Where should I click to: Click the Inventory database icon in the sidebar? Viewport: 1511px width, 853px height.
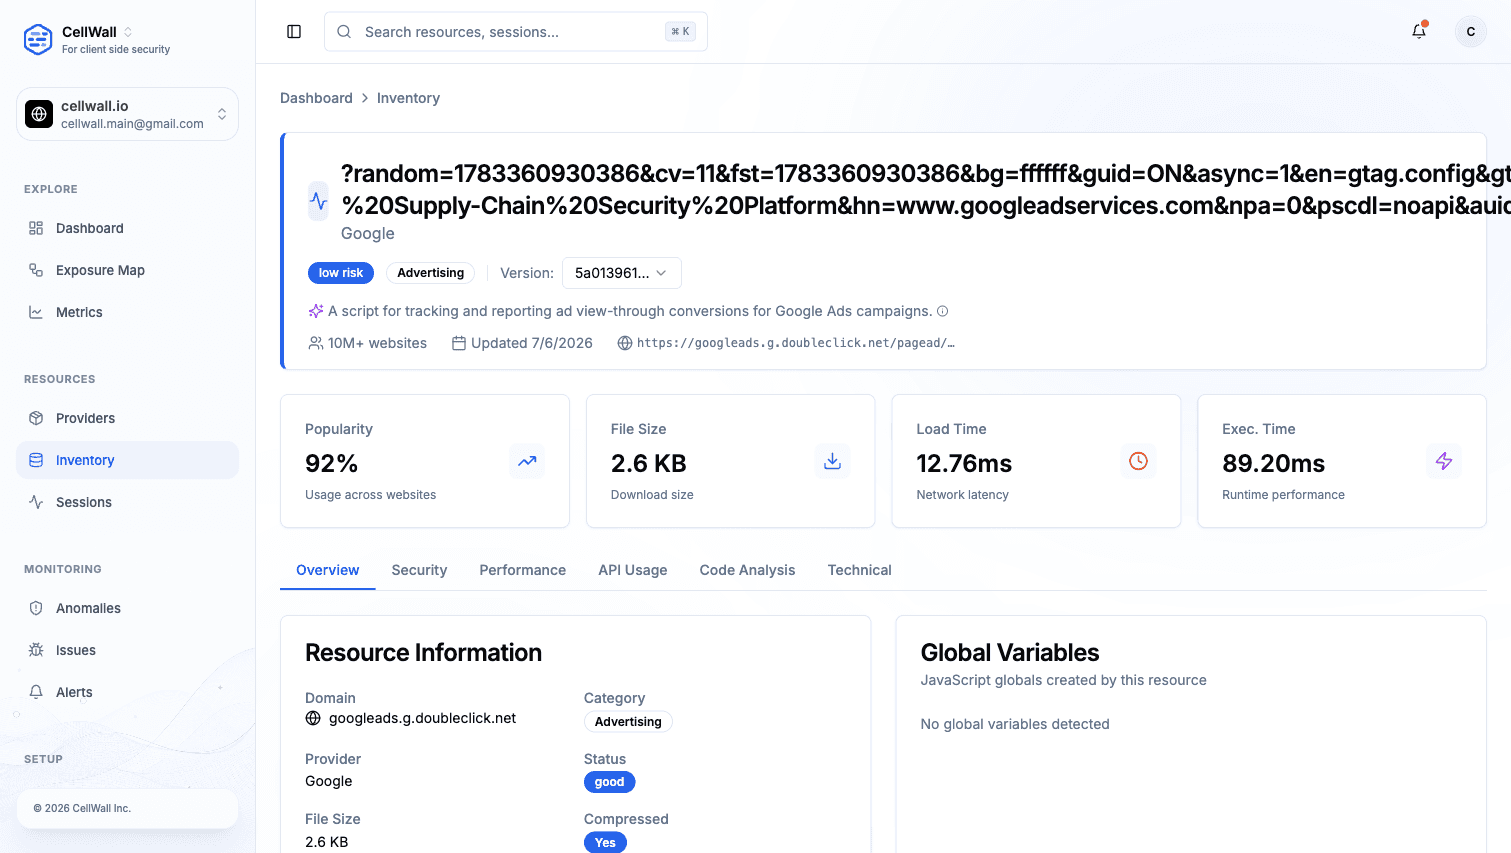point(36,460)
